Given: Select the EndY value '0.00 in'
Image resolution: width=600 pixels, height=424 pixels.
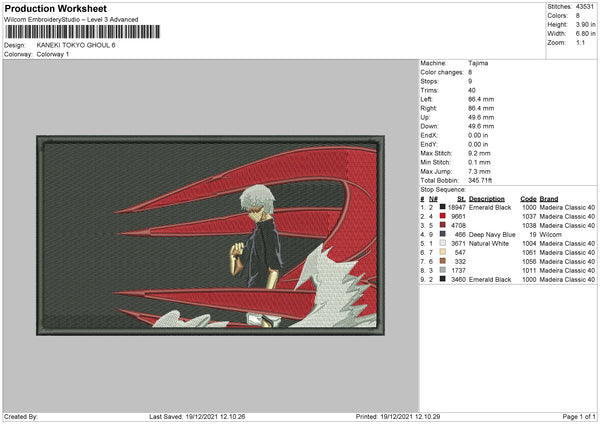Looking at the screenshot, I should coord(478,144).
